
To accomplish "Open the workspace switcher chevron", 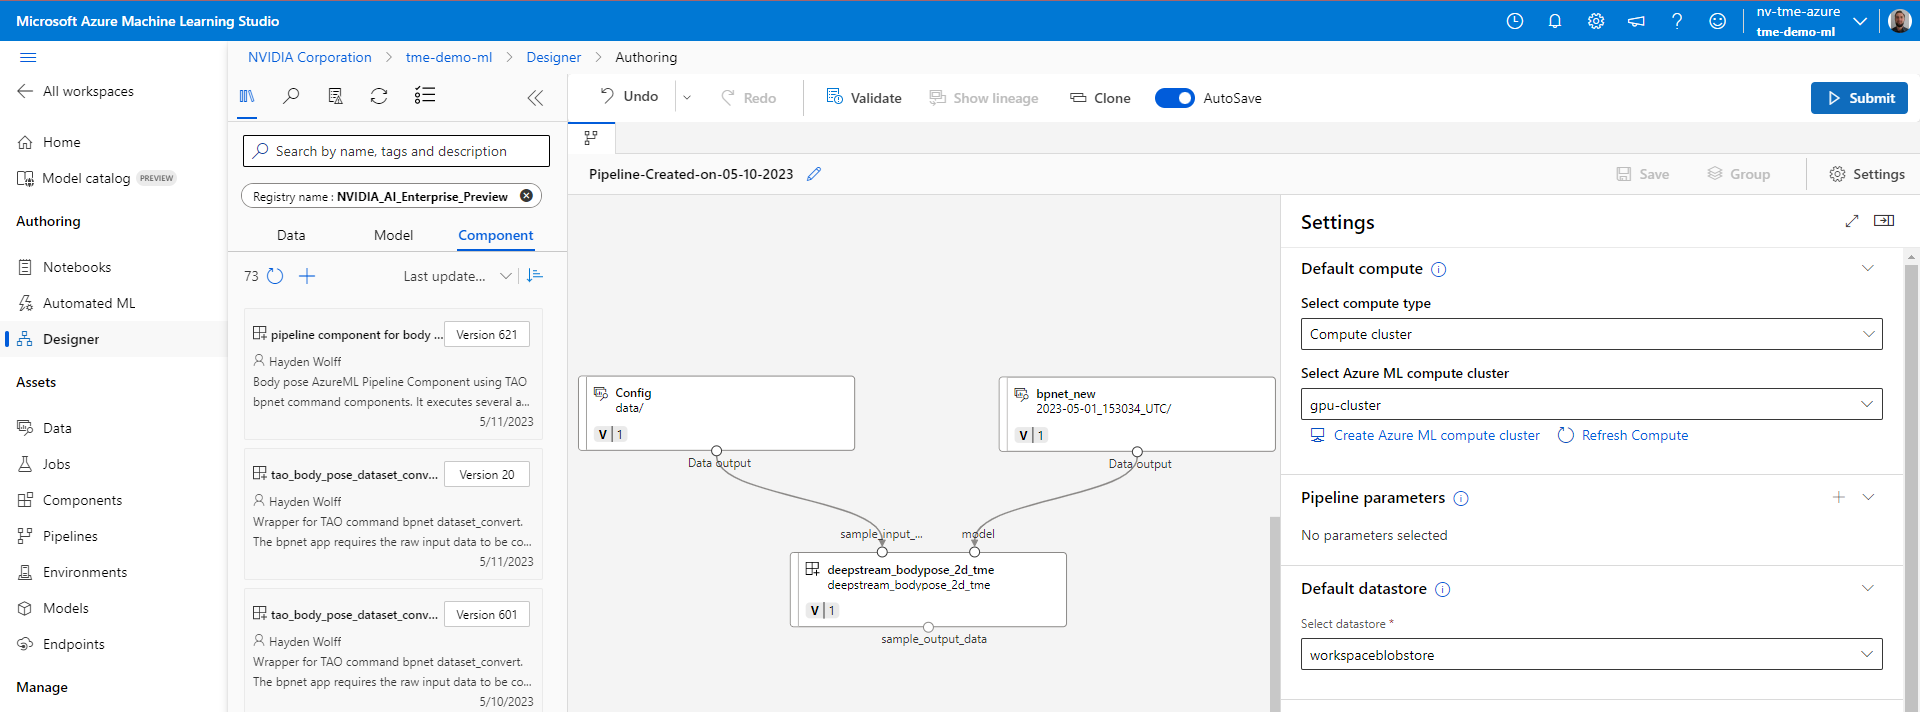I will click(1860, 21).
